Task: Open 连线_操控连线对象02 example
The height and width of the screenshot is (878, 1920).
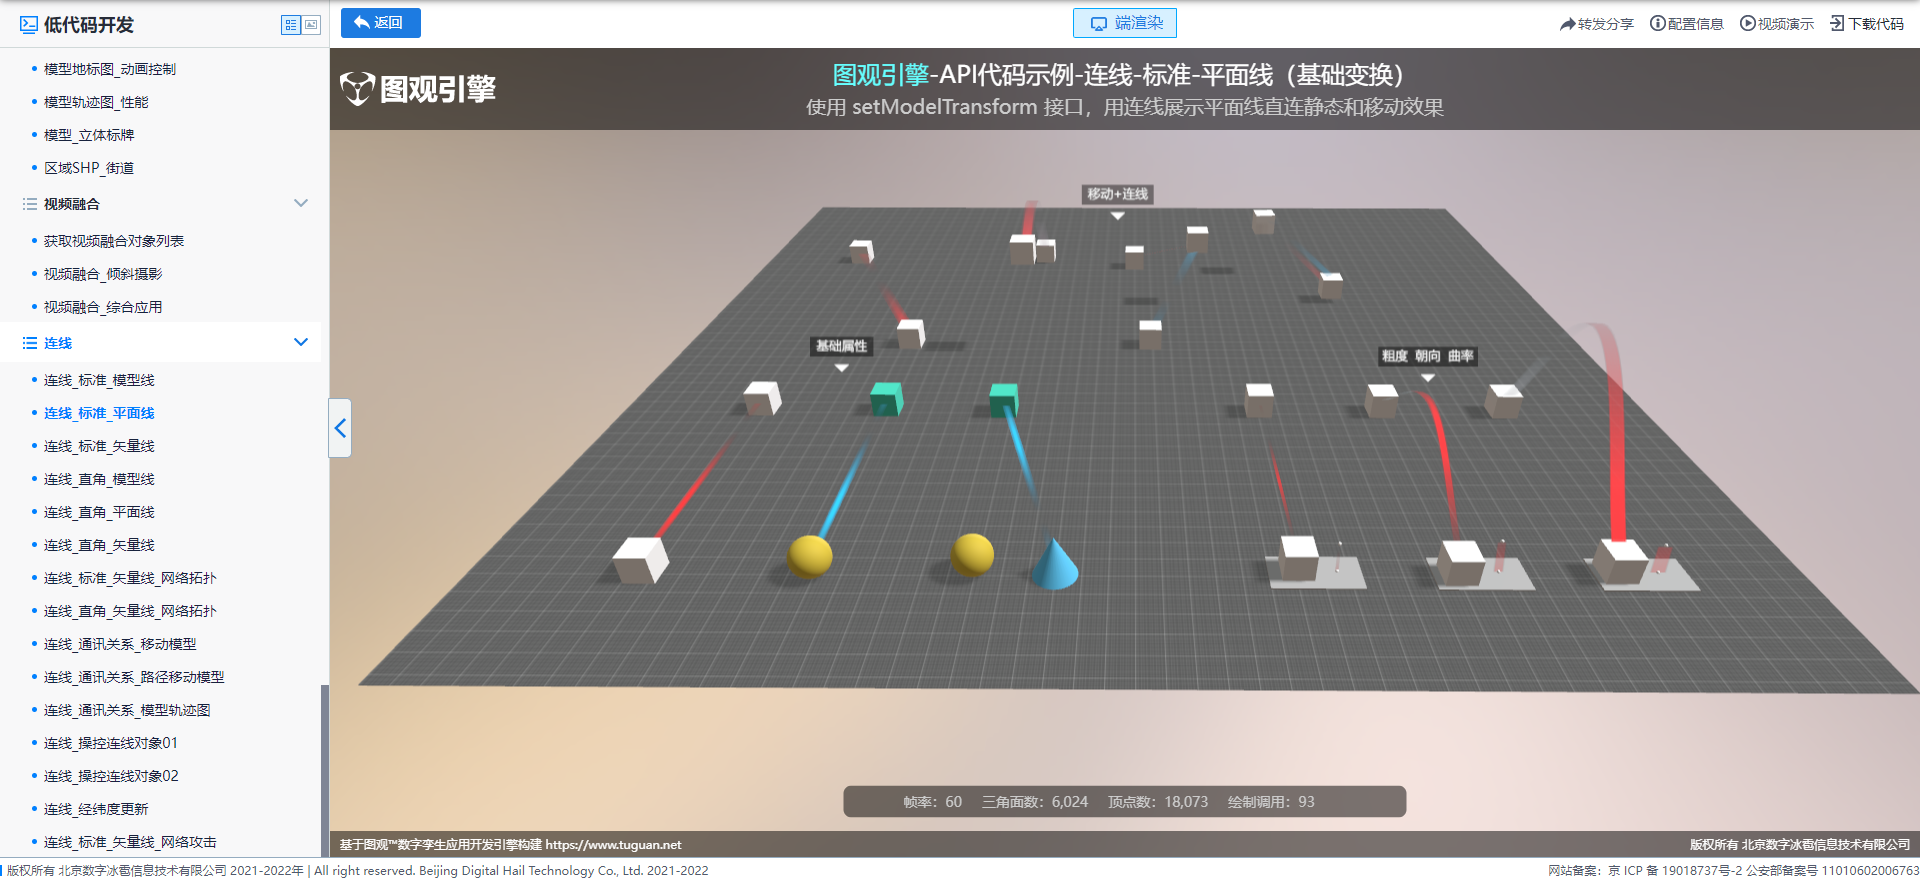Action: [111, 776]
